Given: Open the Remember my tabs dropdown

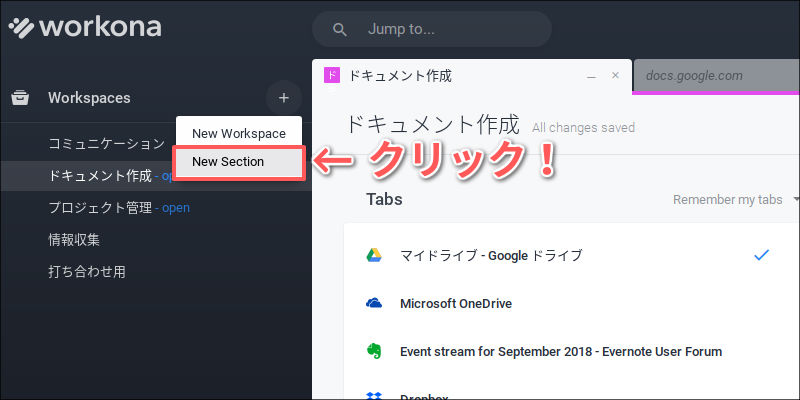Looking at the screenshot, I should pos(734,199).
